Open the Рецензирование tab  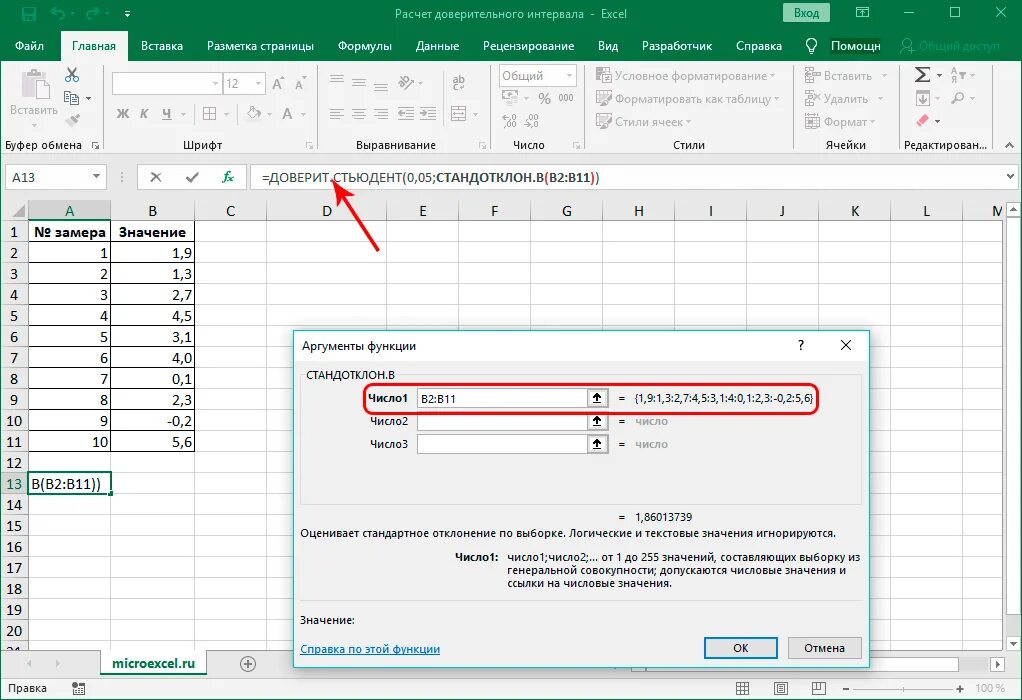(528, 46)
